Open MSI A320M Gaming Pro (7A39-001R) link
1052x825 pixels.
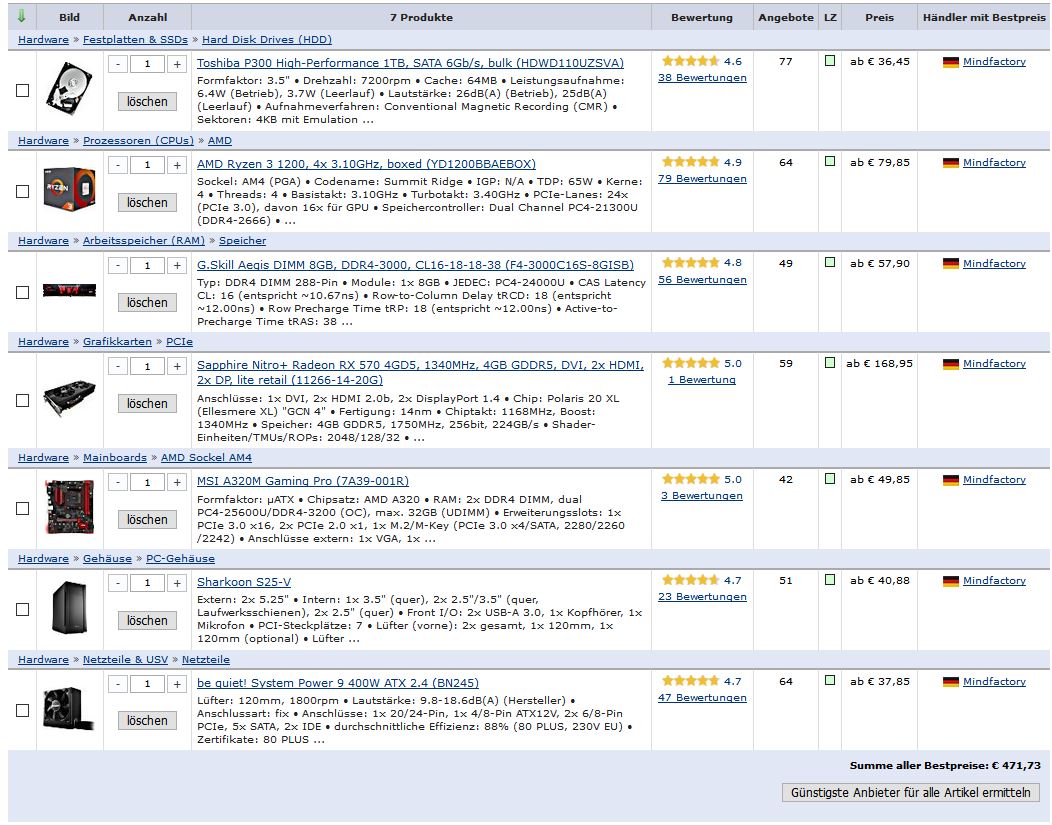(x=303, y=481)
